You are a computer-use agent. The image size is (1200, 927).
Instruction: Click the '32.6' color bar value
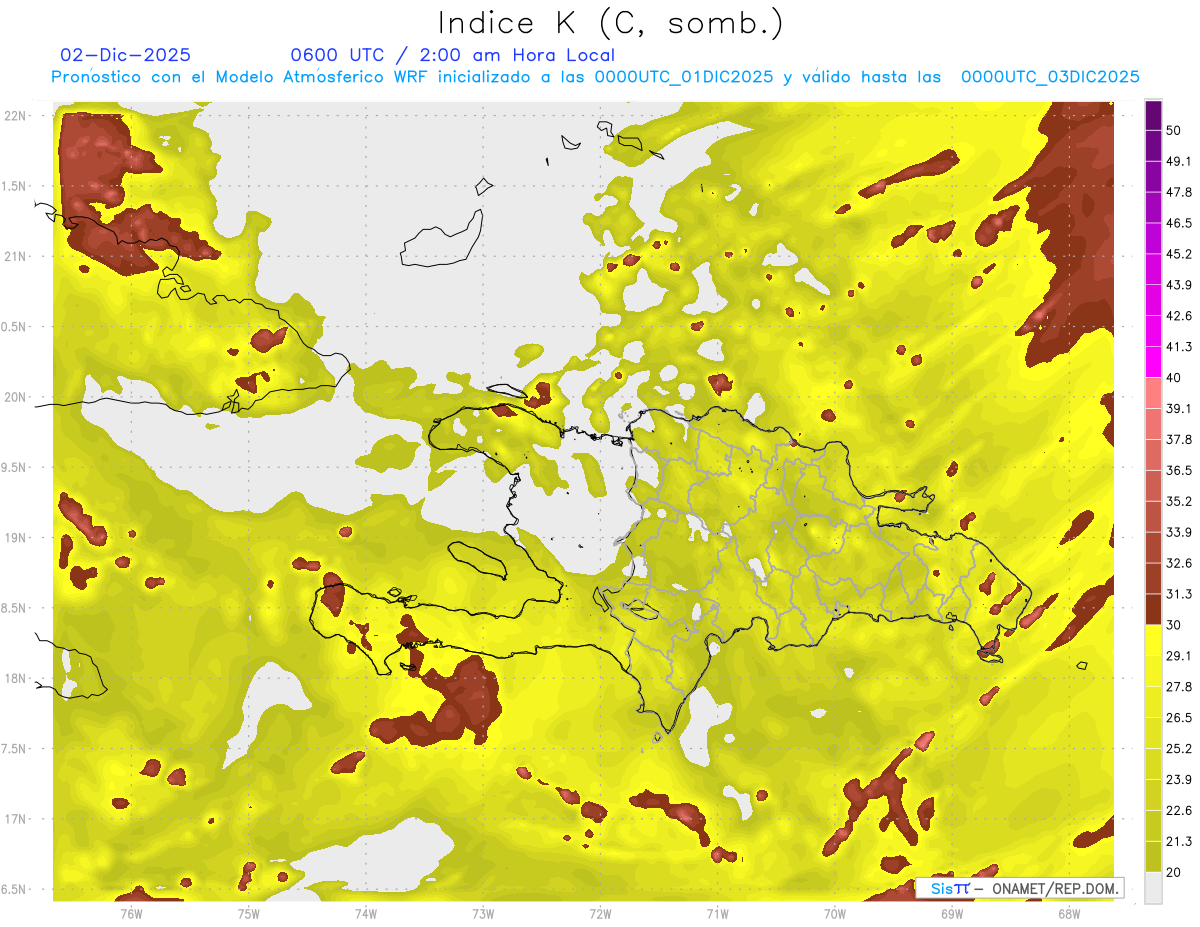point(1179,563)
